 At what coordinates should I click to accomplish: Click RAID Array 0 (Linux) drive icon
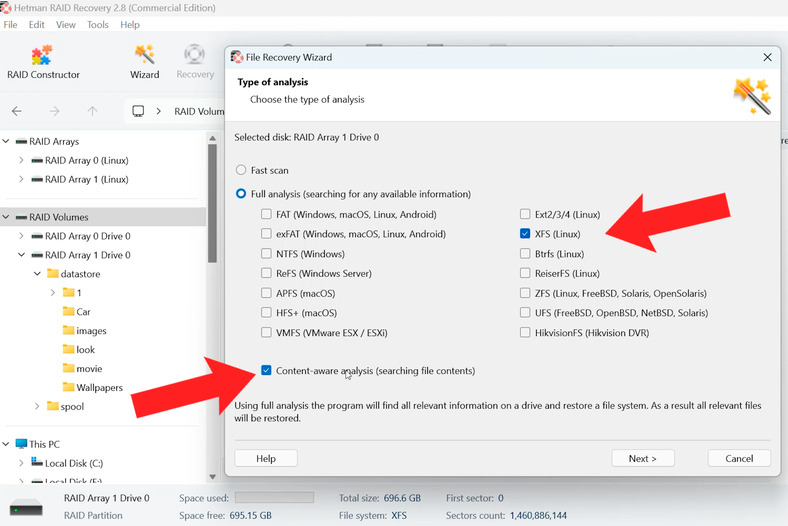37,161
